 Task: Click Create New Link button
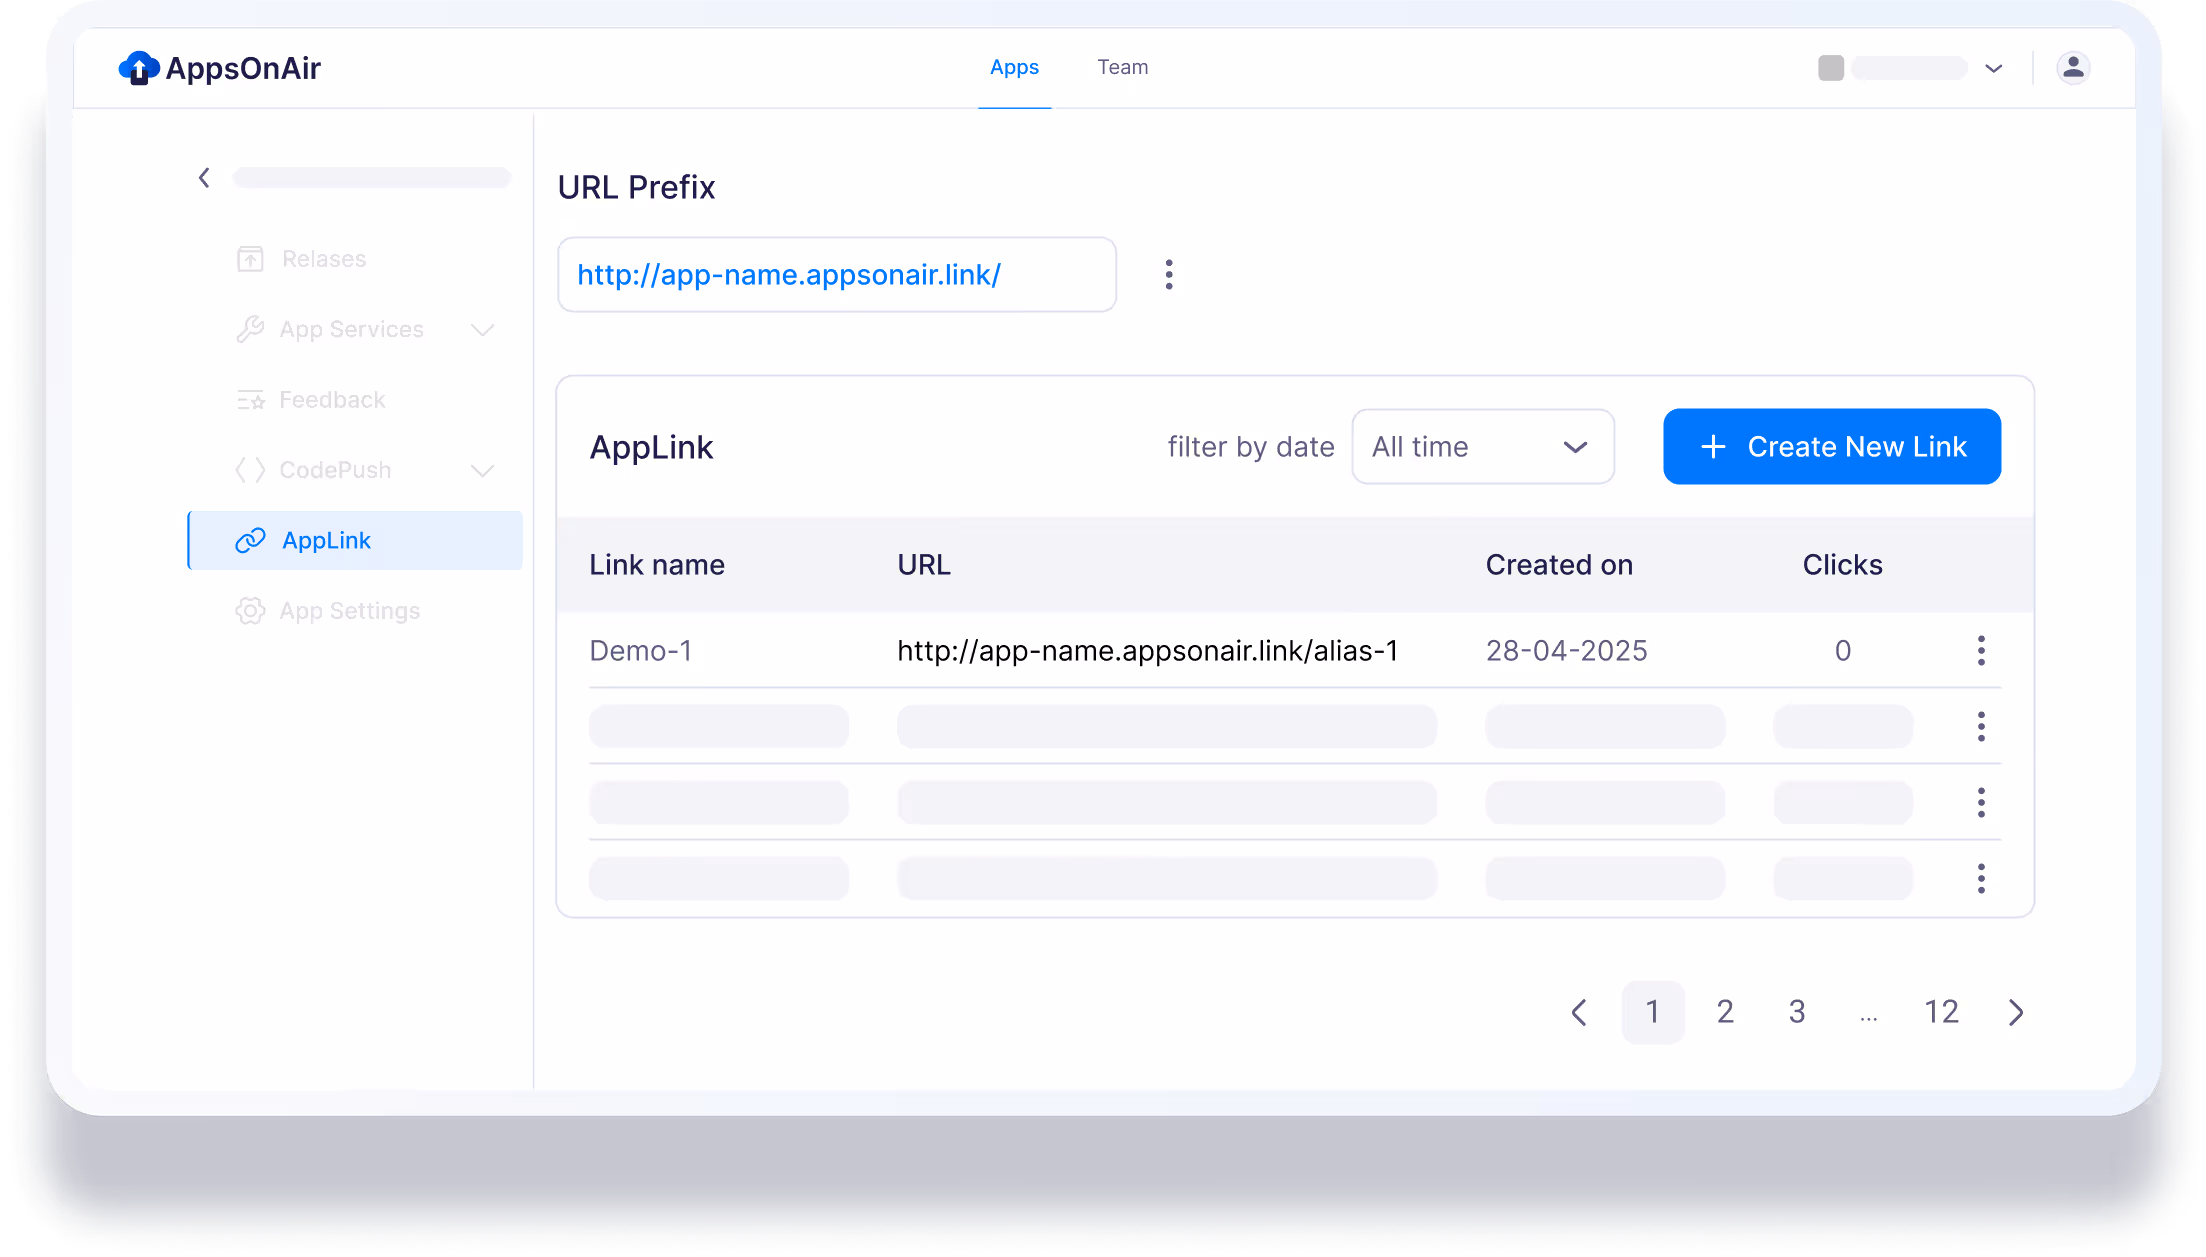pyautogui.click(x=1832, y=446)
